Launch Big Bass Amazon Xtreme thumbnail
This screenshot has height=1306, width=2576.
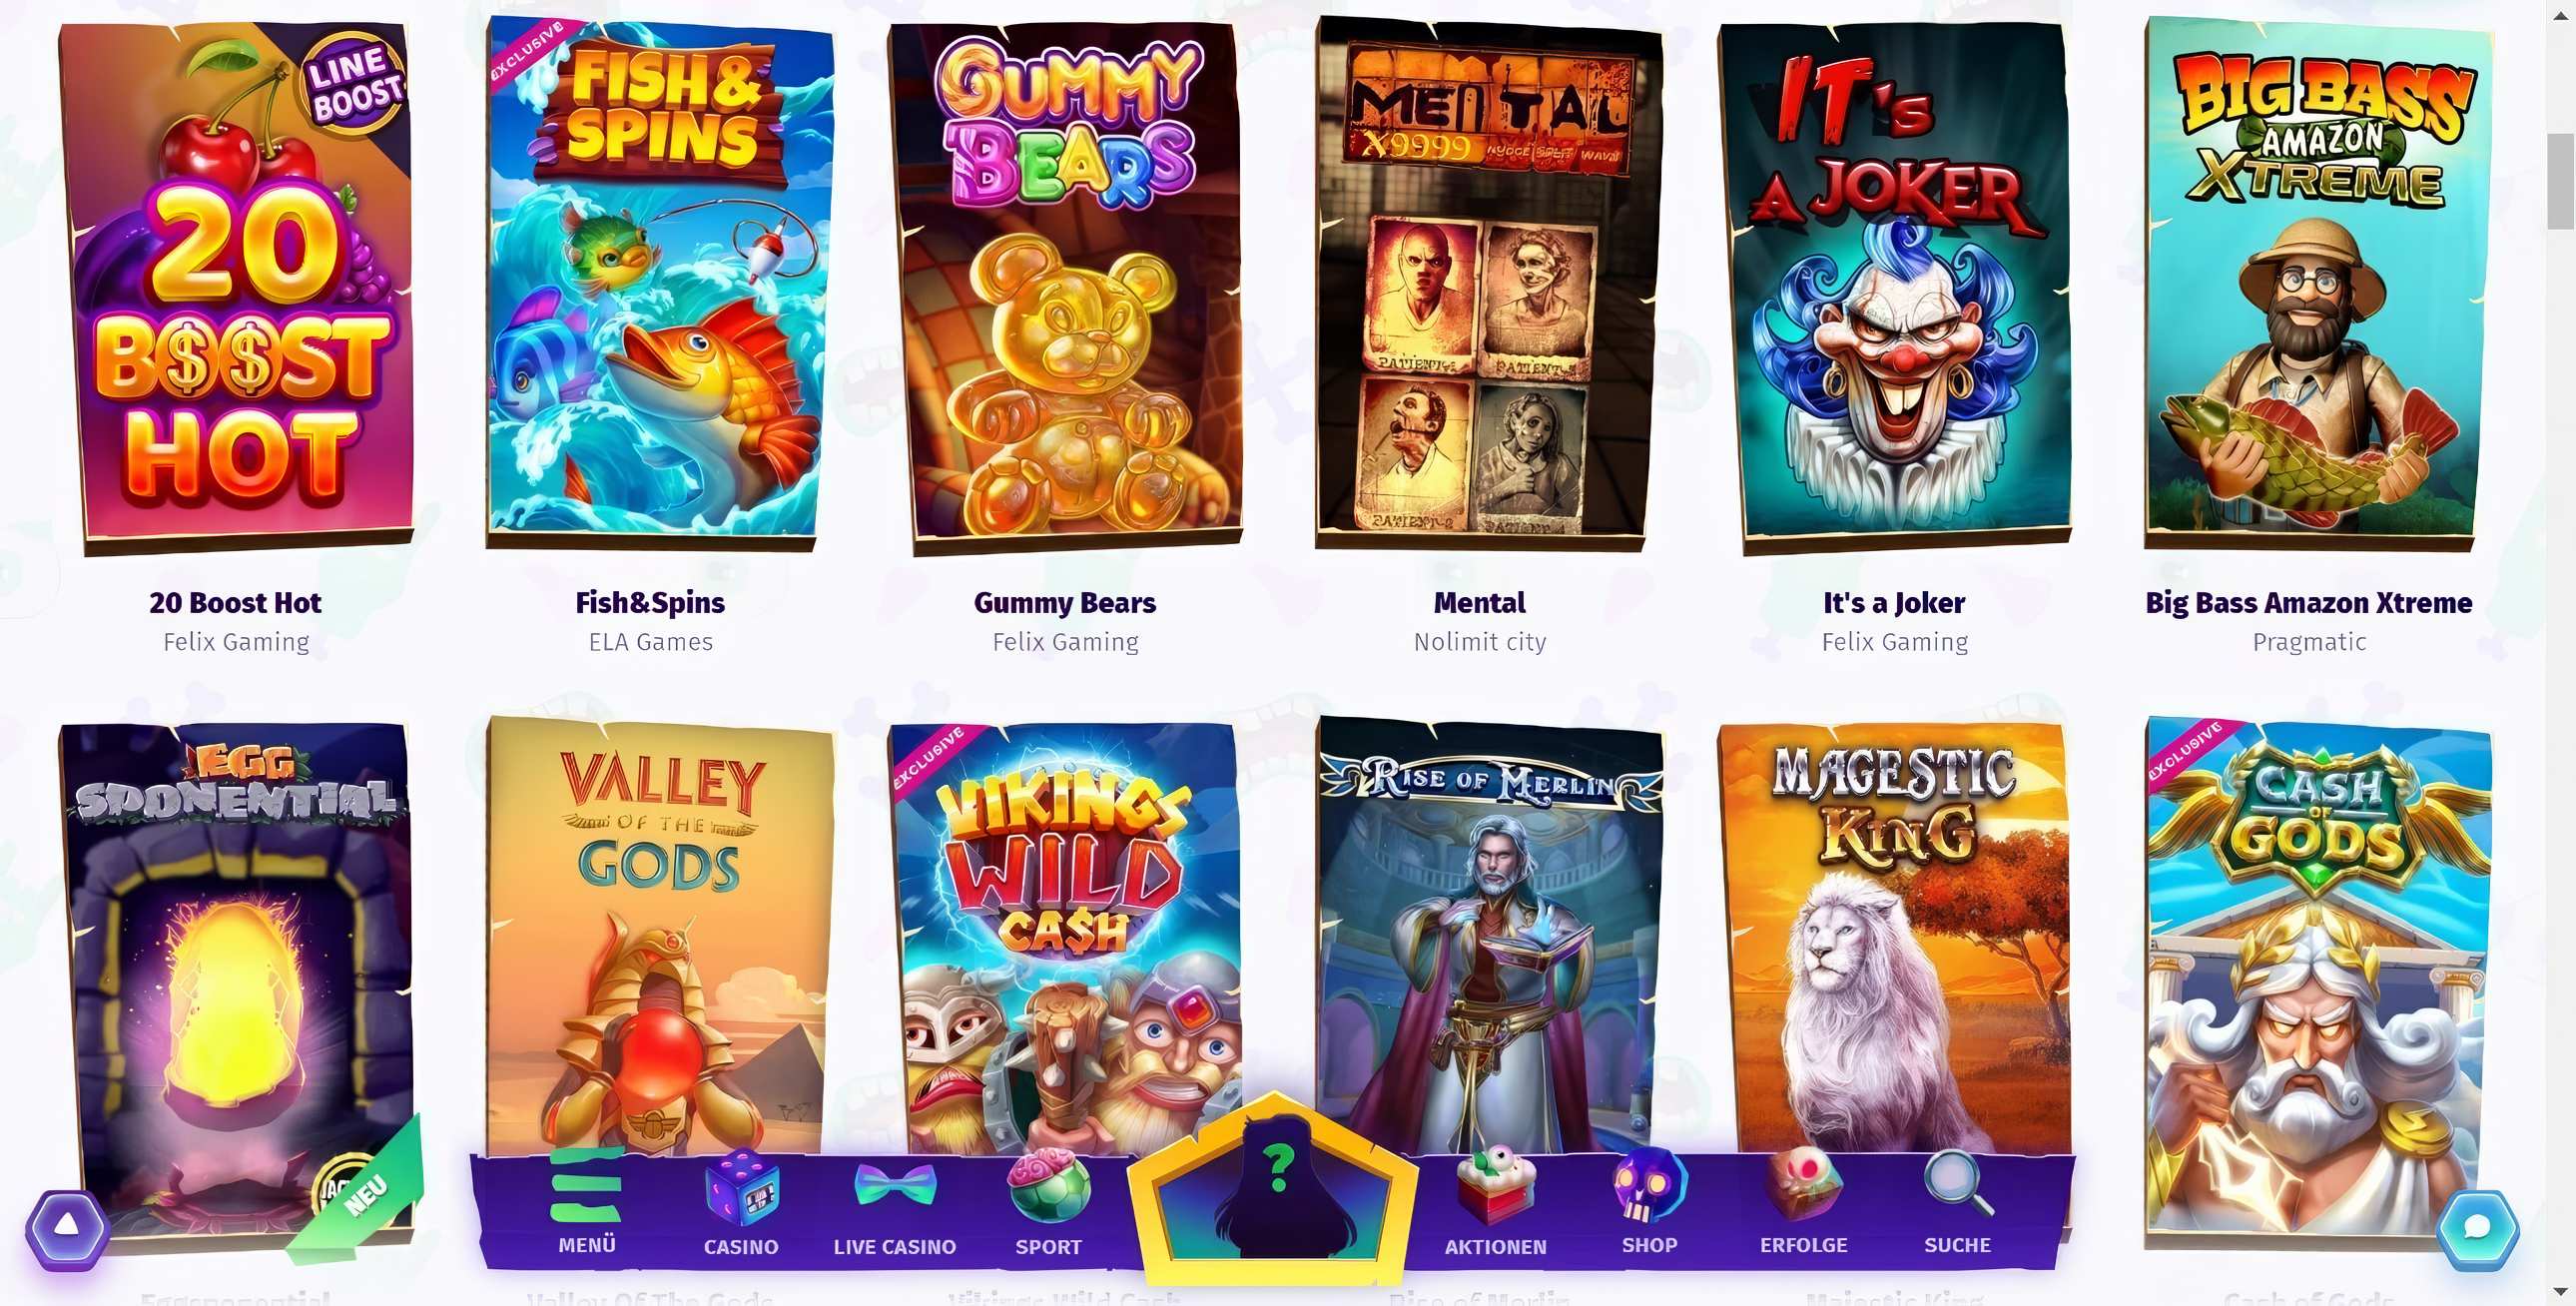[x=2317, y=283]
